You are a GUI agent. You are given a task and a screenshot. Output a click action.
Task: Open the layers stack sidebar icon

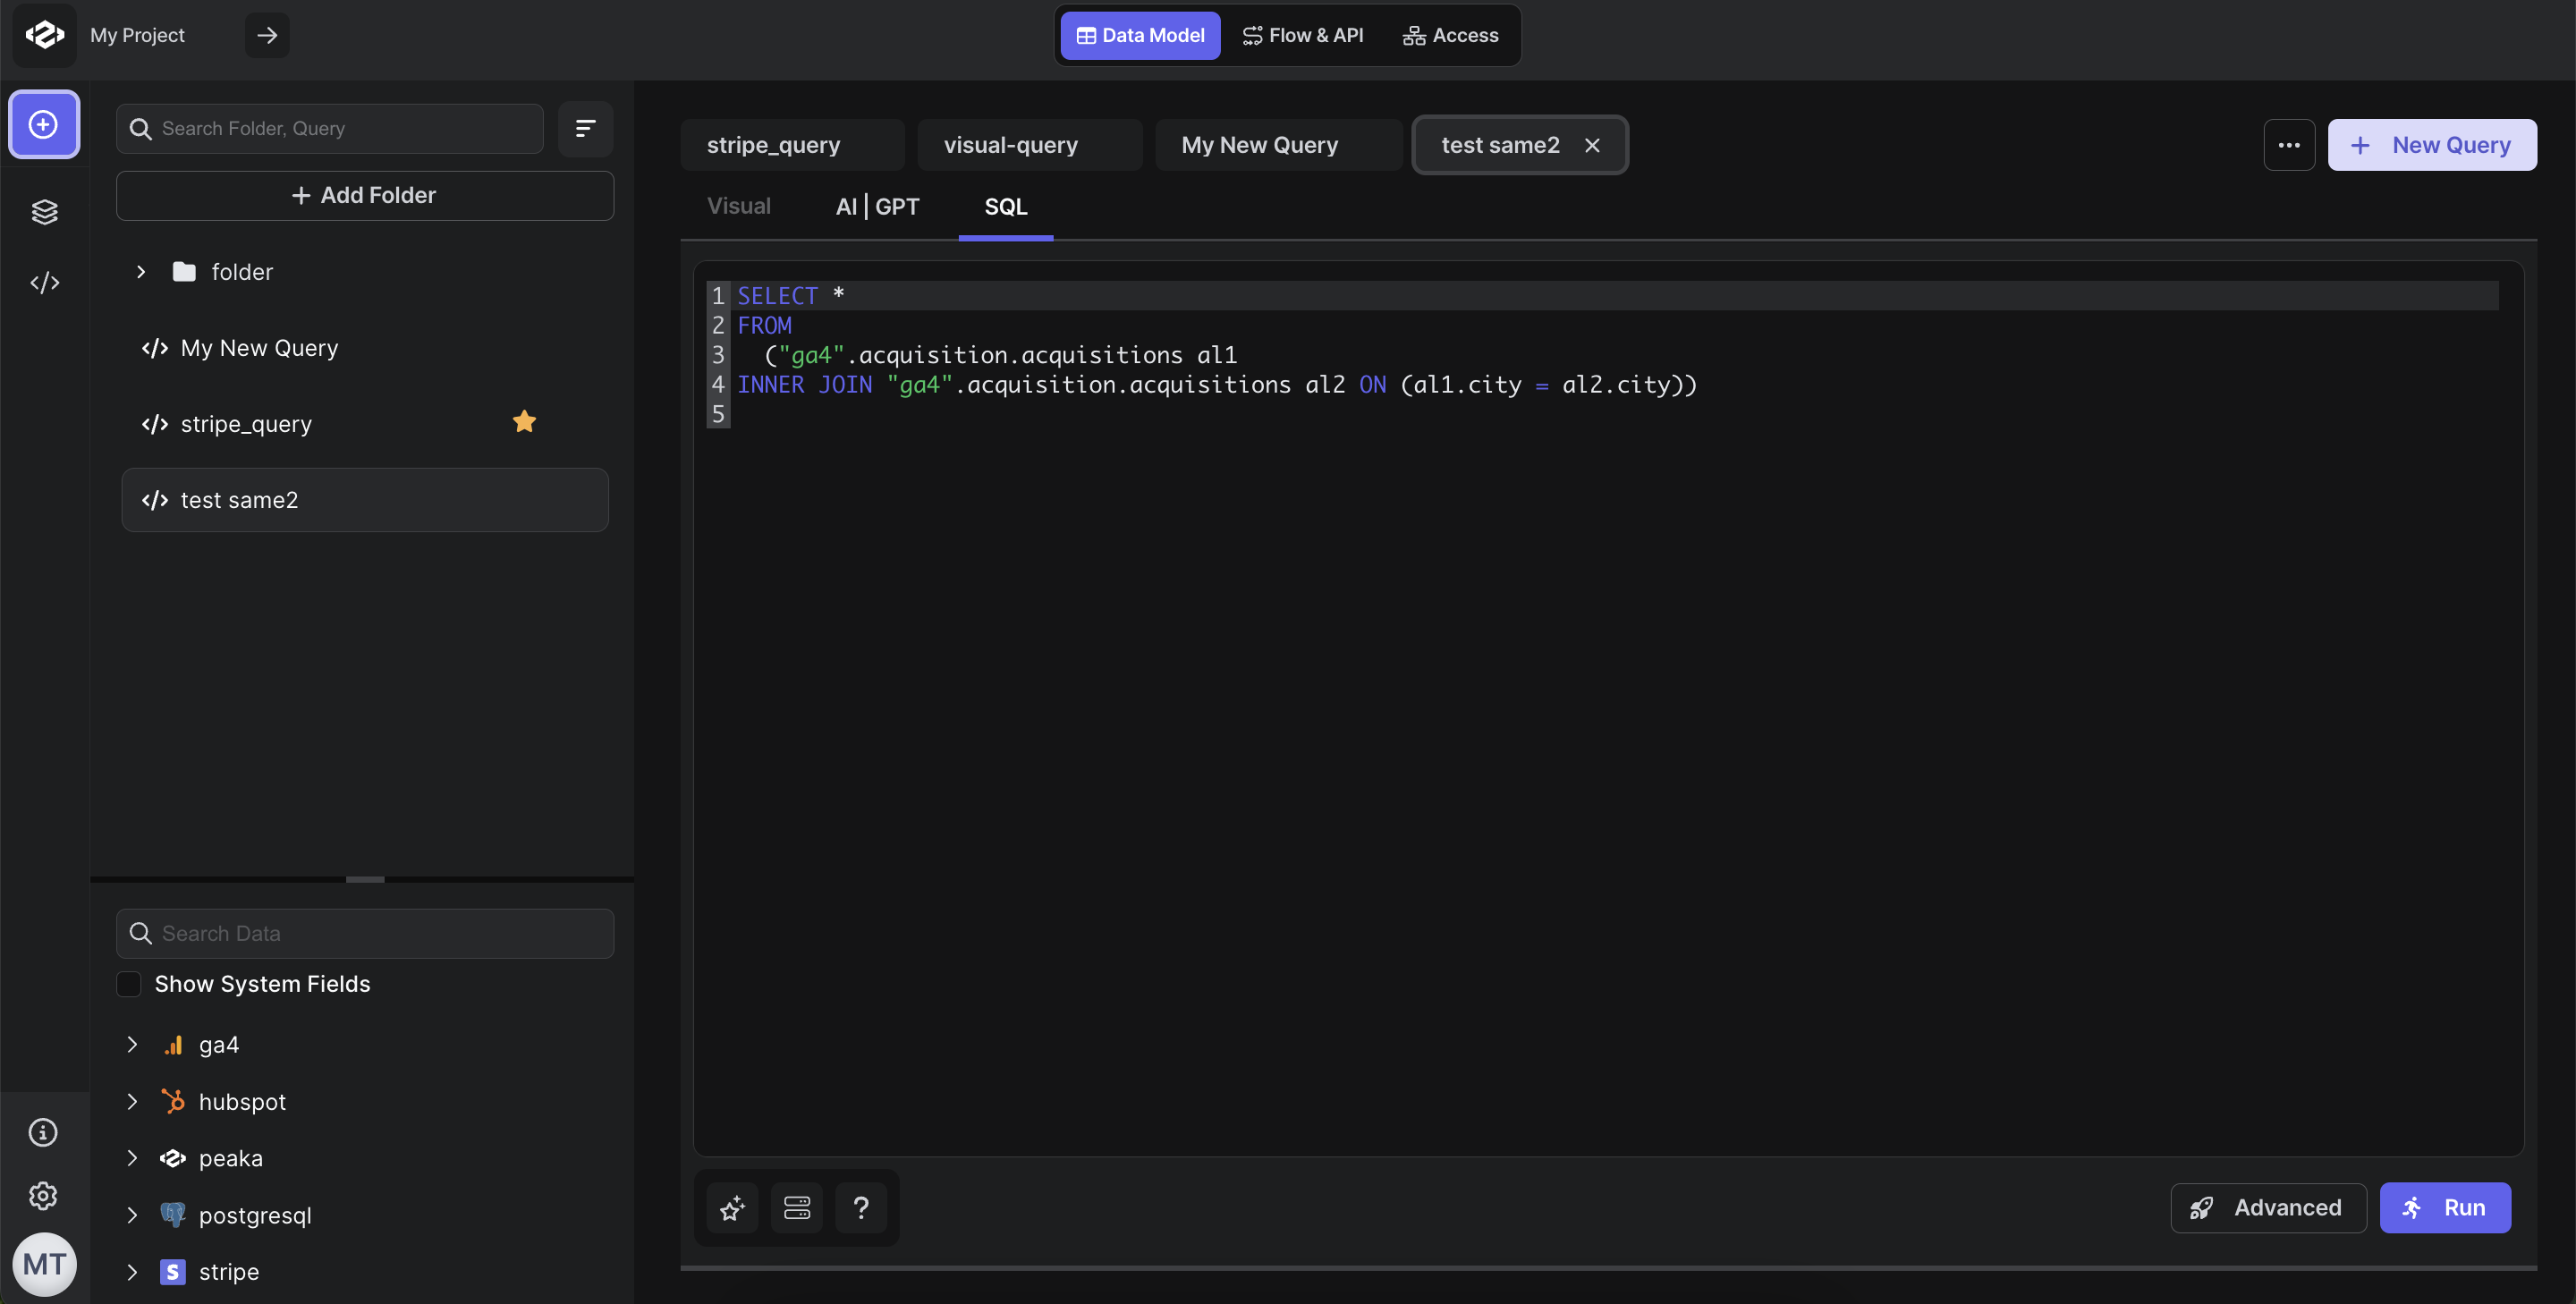(x=44, y=211)
